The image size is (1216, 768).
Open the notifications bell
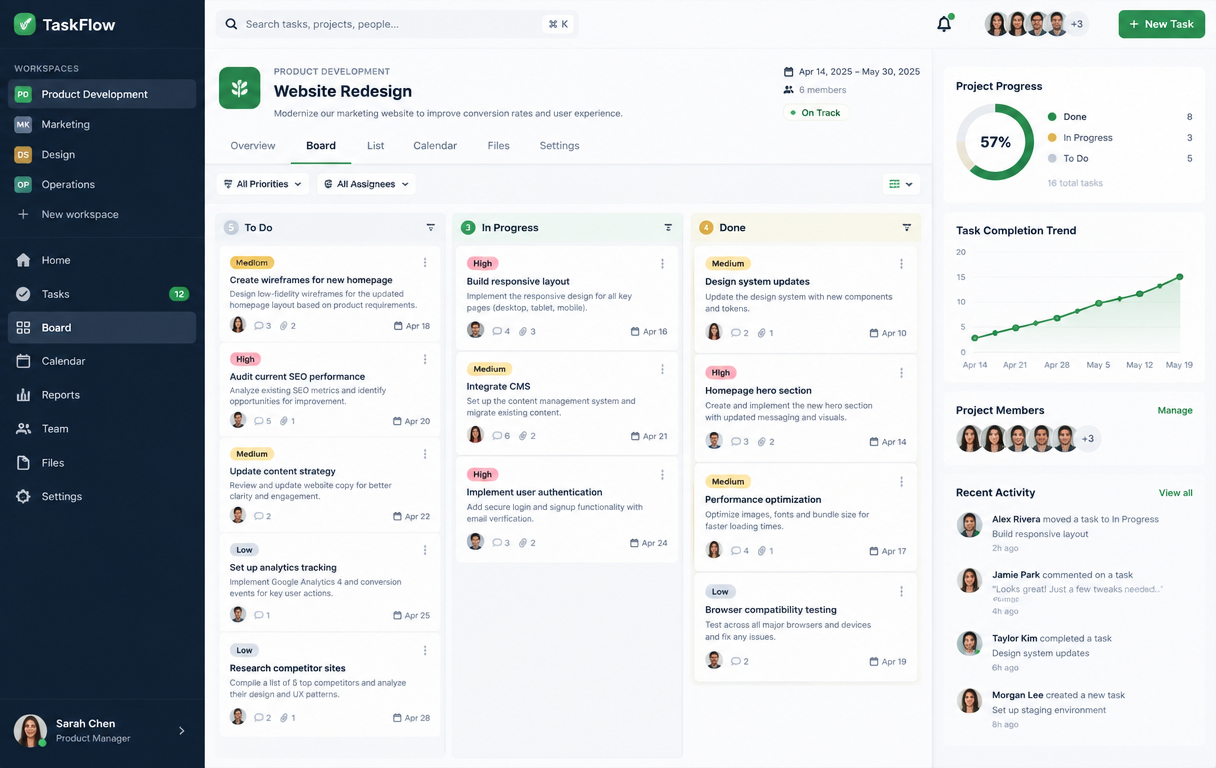[x=944, y=24]
